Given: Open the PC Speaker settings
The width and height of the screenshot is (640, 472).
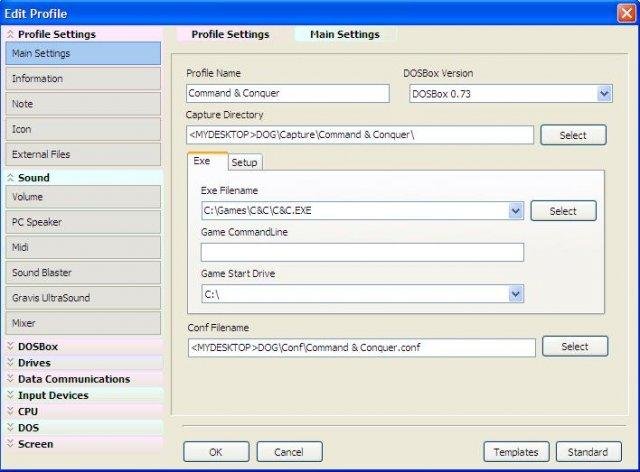Looking at the screenshot, I should (83, 222).
